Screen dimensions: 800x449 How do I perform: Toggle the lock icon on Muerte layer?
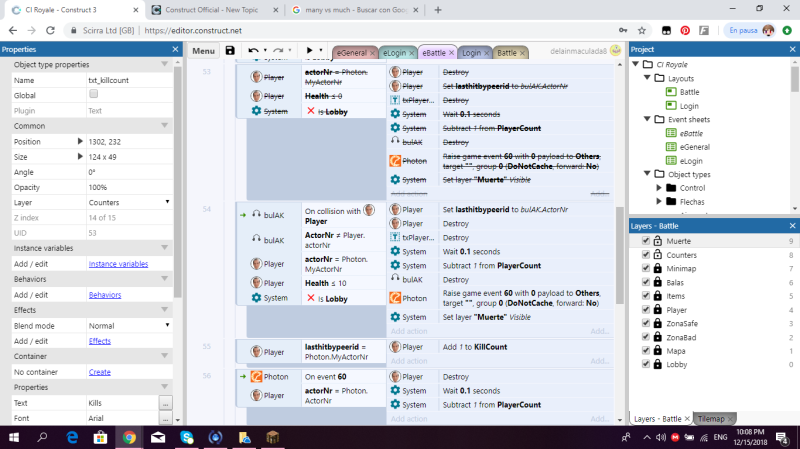(658, 240)
